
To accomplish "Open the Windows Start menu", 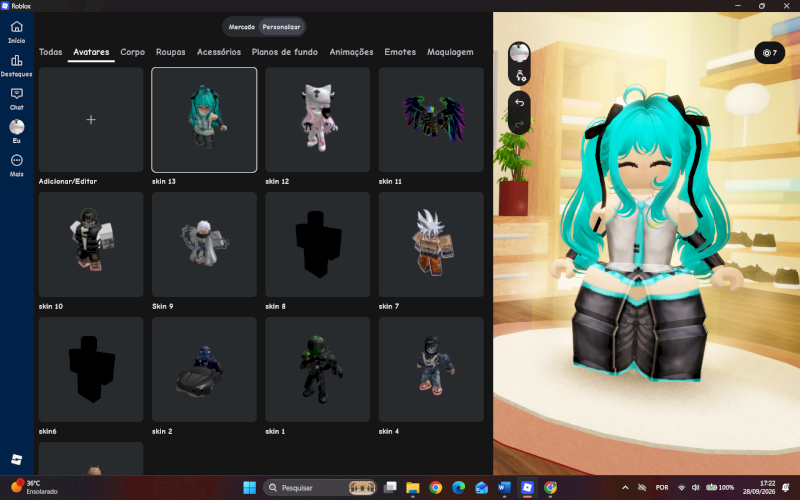I will click(249, 488).
